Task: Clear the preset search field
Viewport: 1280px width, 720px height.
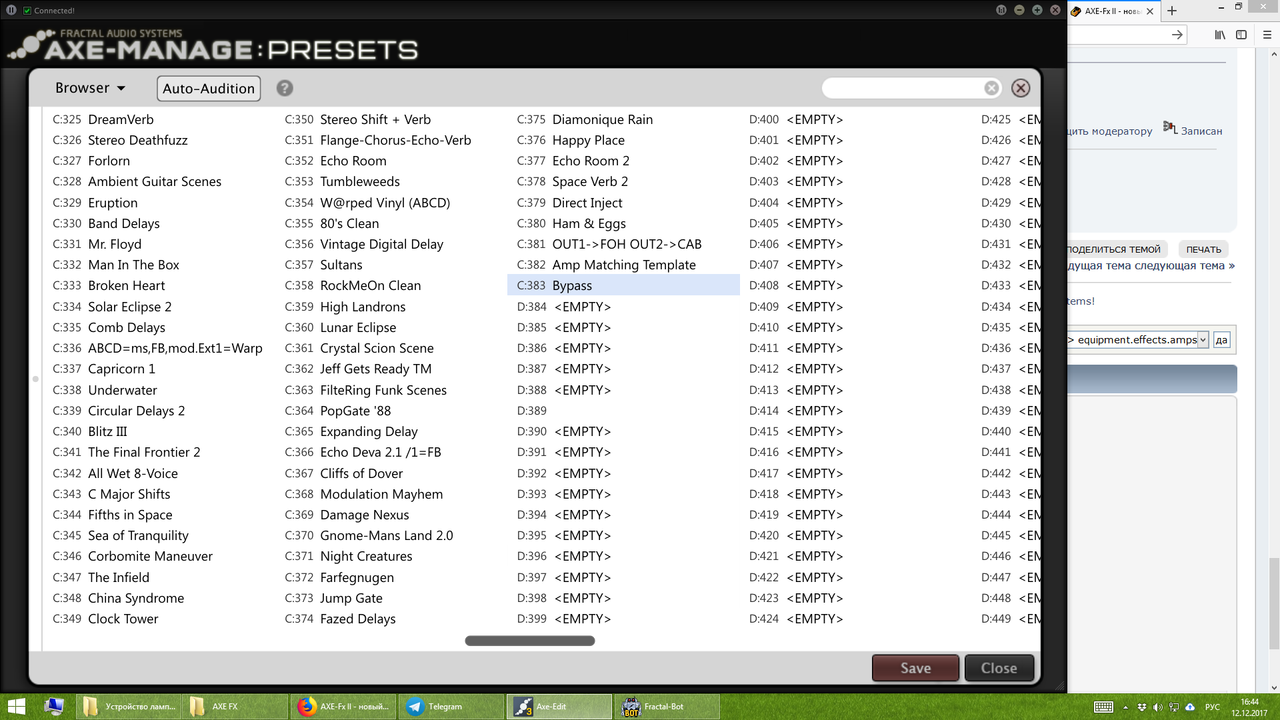Action: (x=991, y=88)
